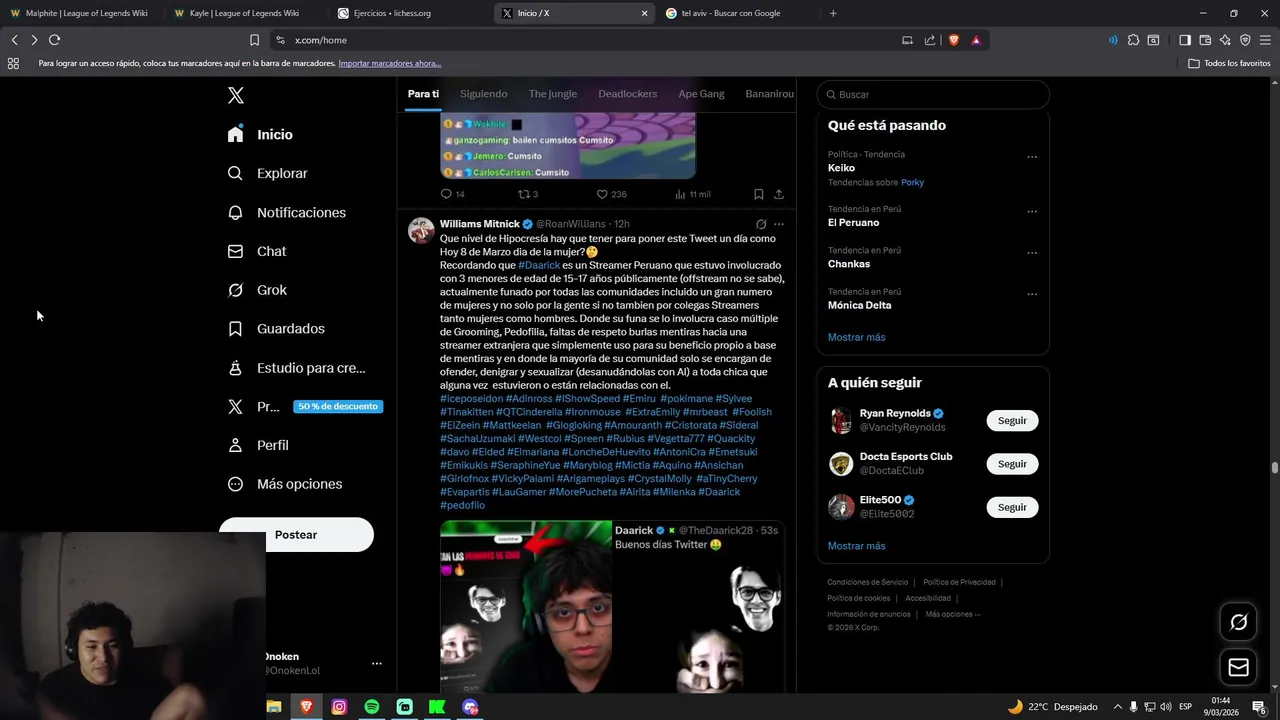Screen dimensions: 1280x720
Task: Go back in the browser
Action: coord(14,40)
